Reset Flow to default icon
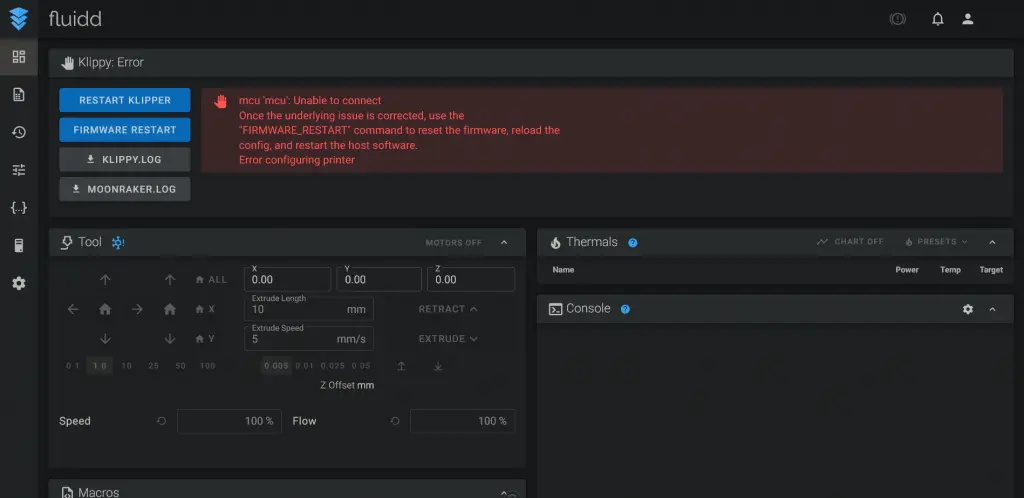Image resolution: width=1024 pixels, height=498 pixels. click(x=394, y=421)
